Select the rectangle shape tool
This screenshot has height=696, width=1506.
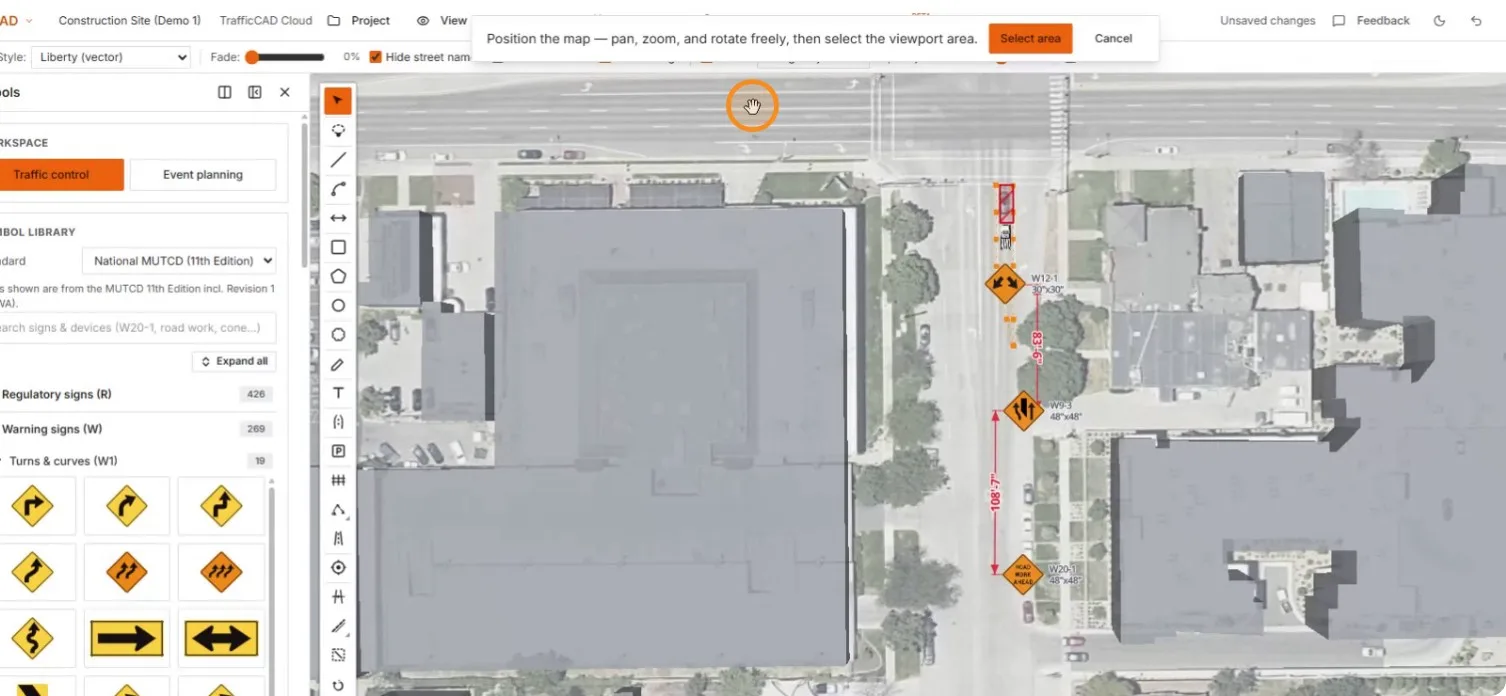338,247
